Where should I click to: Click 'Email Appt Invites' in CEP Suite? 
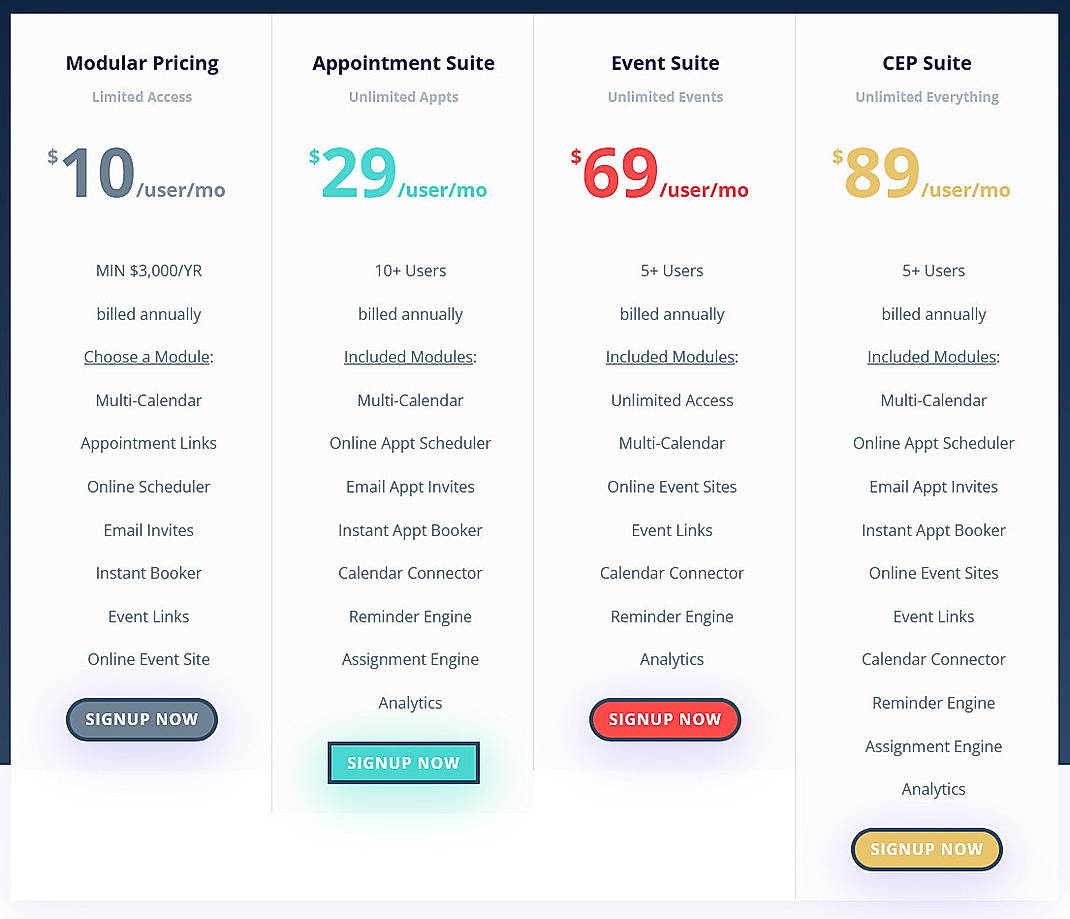(x=934, y=486)
